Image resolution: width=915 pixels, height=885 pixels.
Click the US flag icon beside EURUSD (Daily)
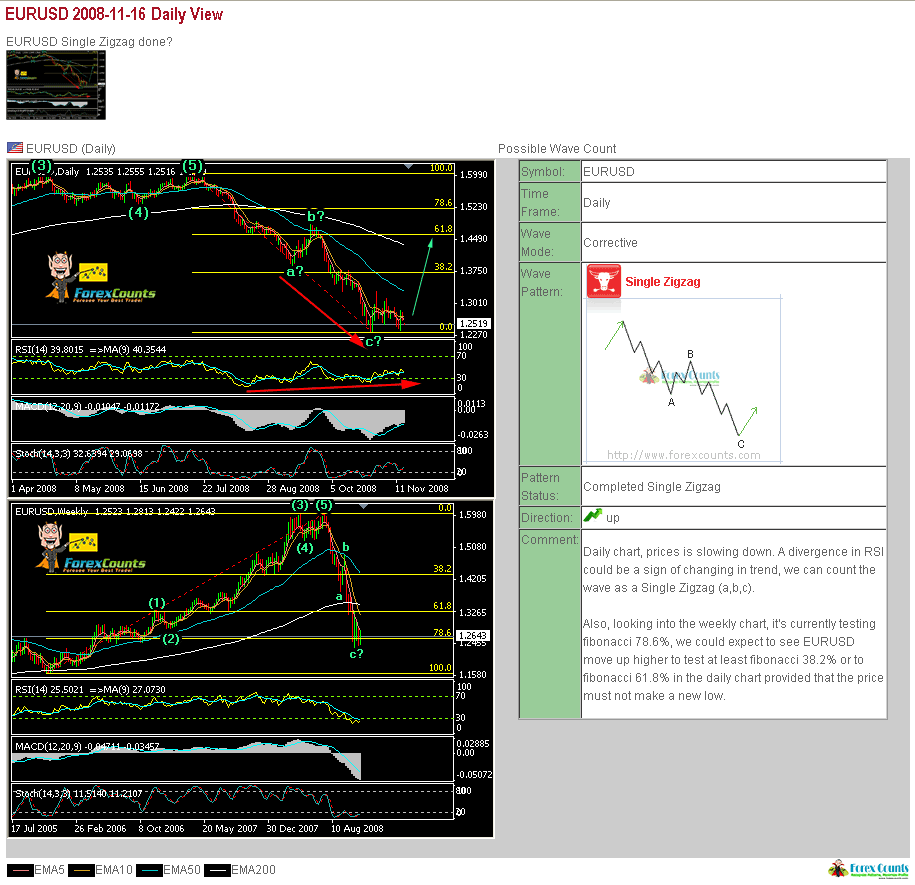click(x=15, y=148)
